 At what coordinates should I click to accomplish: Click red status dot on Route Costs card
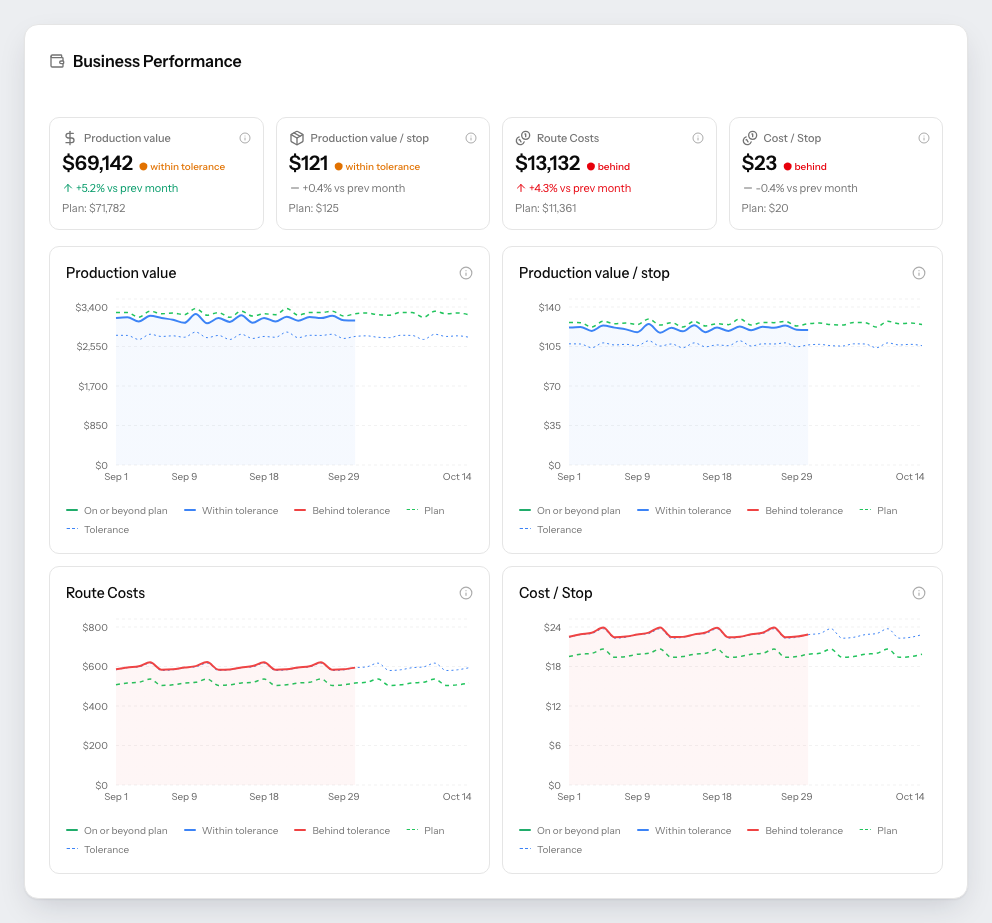[591, 167]
